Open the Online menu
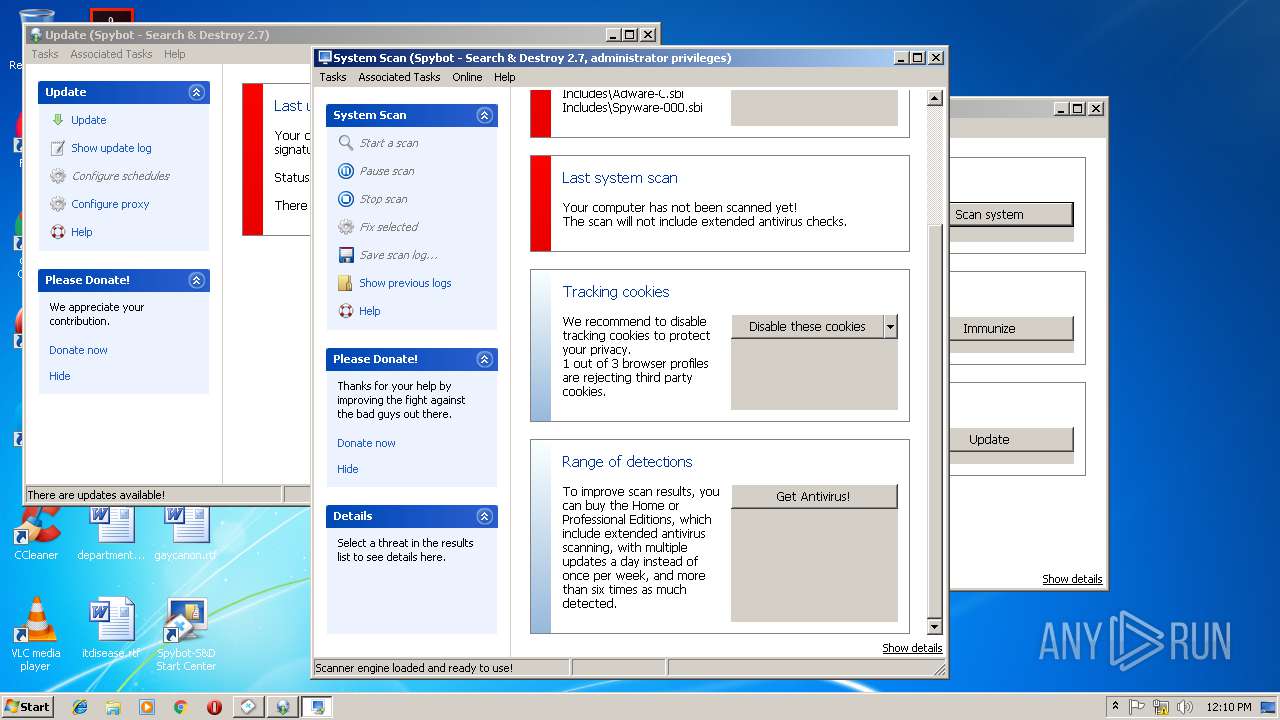This screenshot has width=1280, height=720. click(x=467, y=77)
